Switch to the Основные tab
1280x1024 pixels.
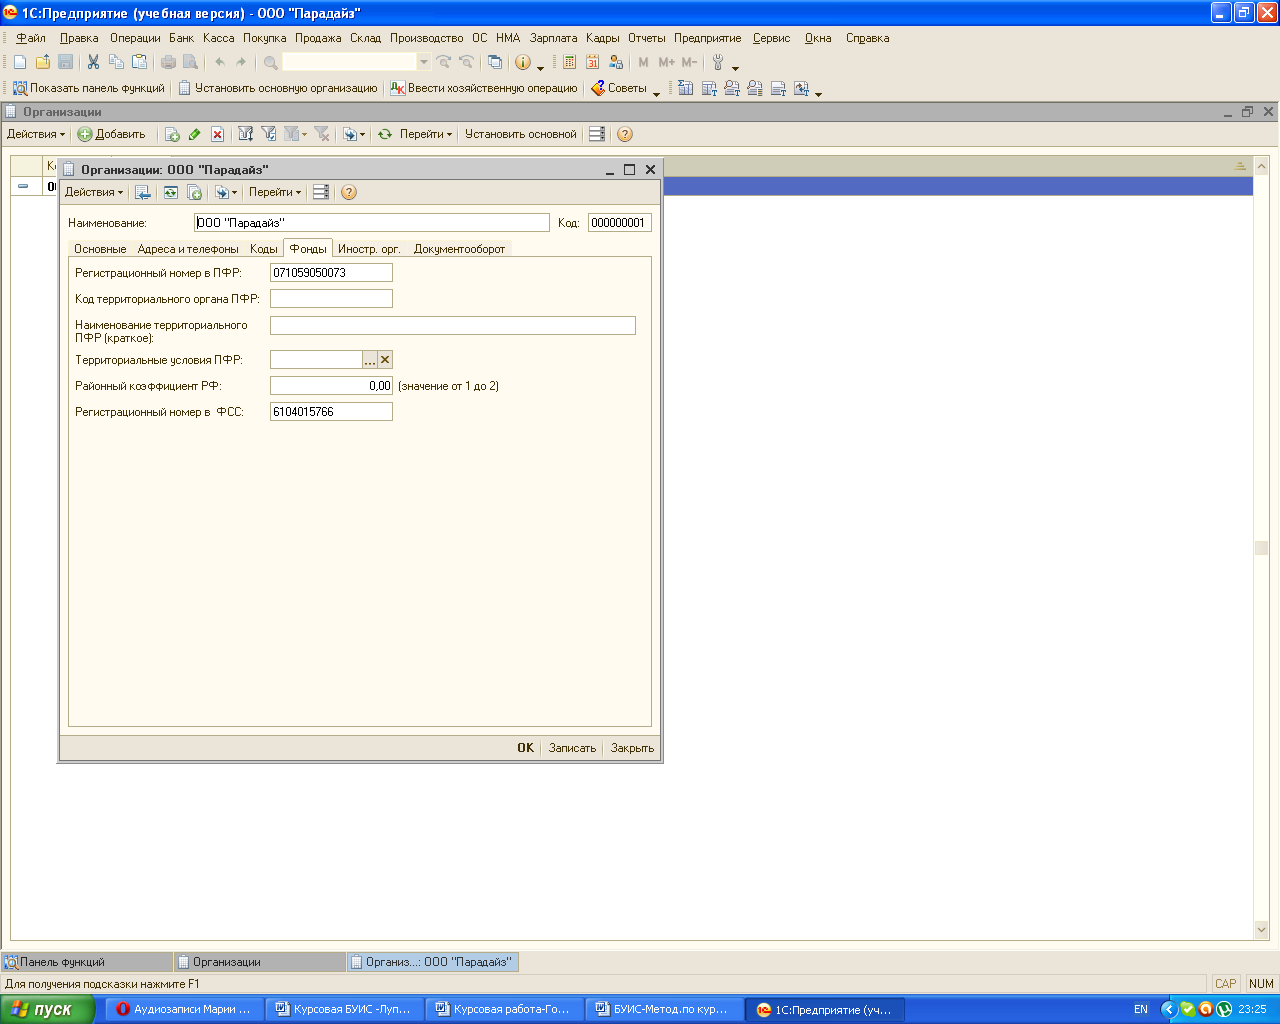[x=100, y=249]
